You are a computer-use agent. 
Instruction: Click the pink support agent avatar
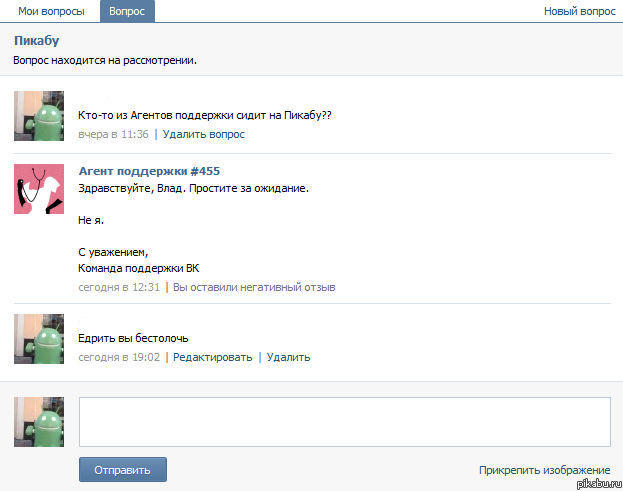point(39,189)
